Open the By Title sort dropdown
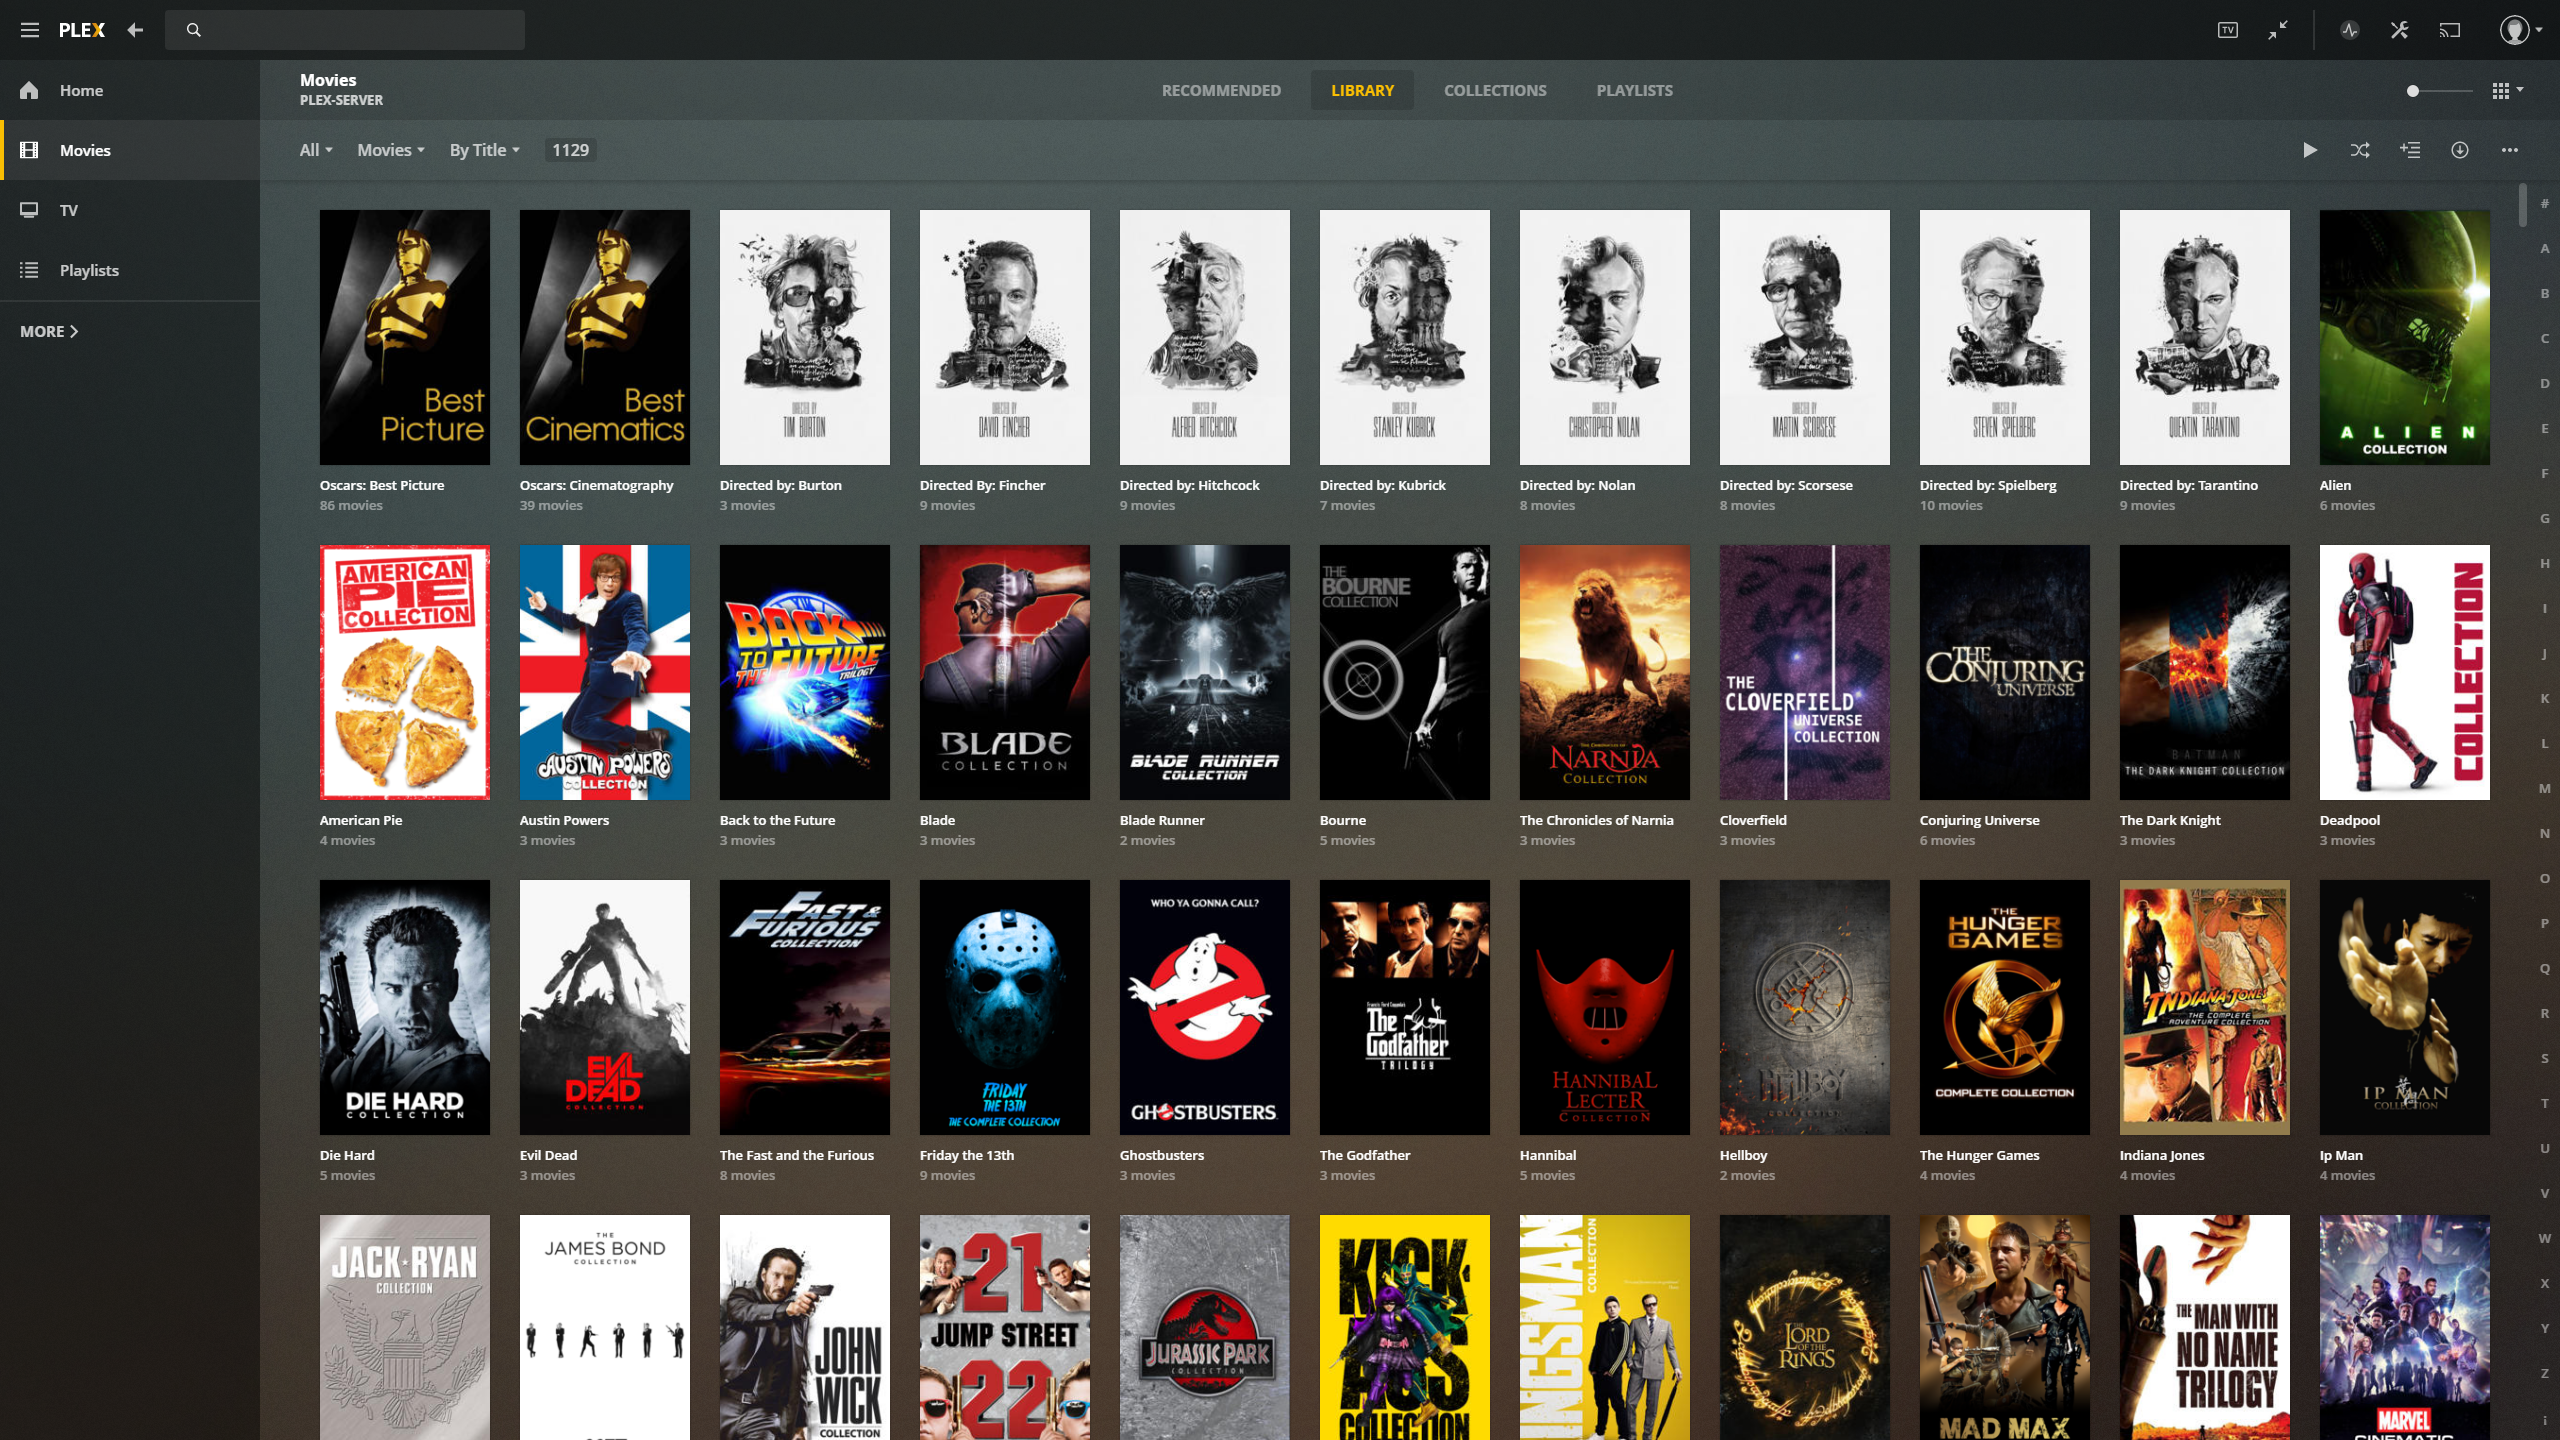 [485, 150]
